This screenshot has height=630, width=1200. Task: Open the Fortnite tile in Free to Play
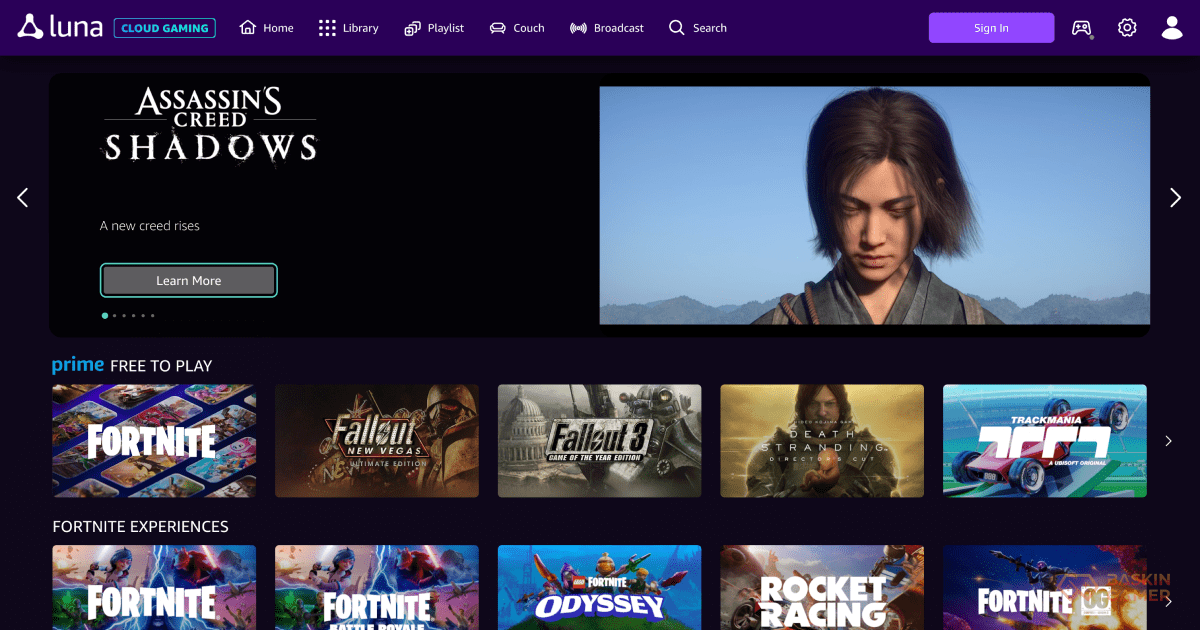pos(154,441)
